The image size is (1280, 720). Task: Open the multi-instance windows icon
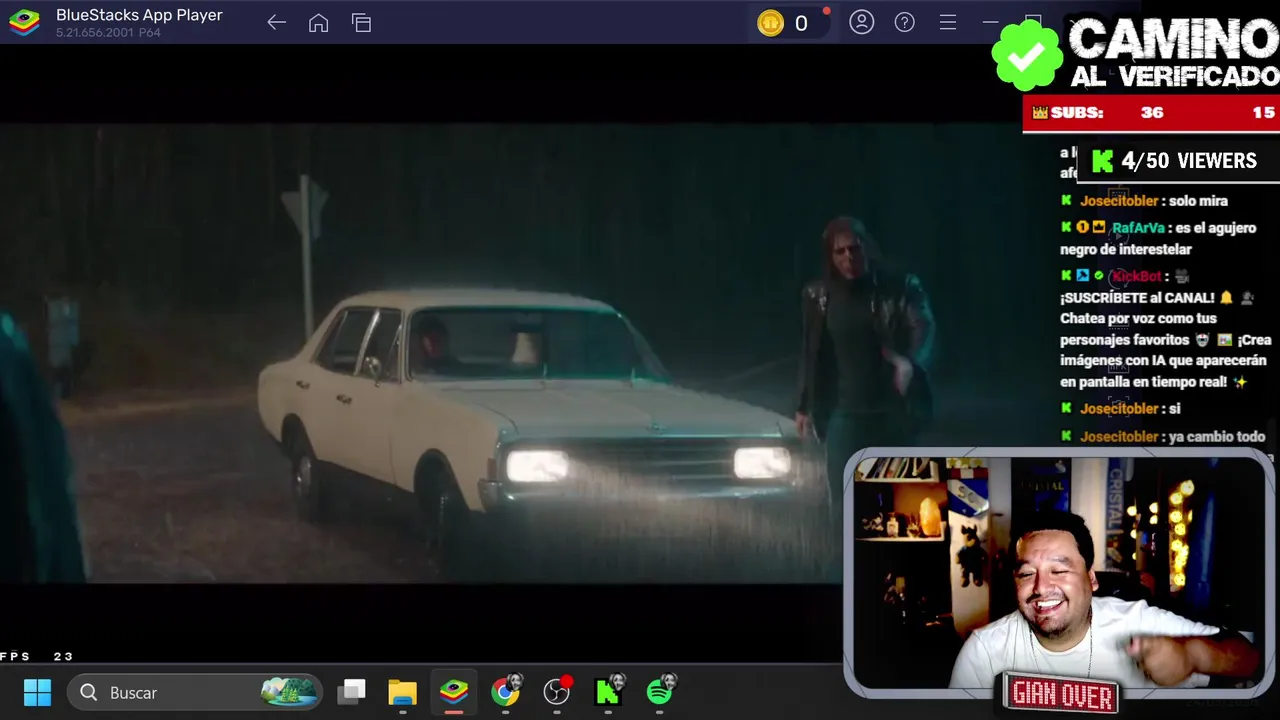coord(361,23)
